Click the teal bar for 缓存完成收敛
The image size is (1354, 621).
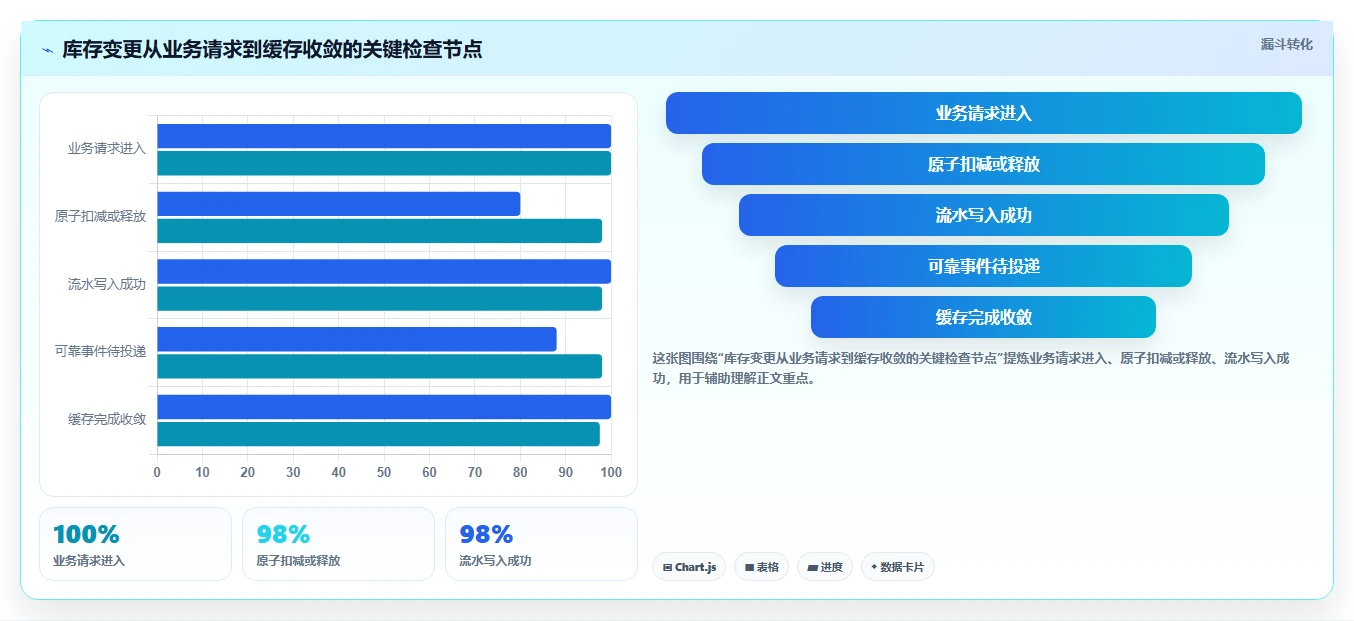[379, 434]
